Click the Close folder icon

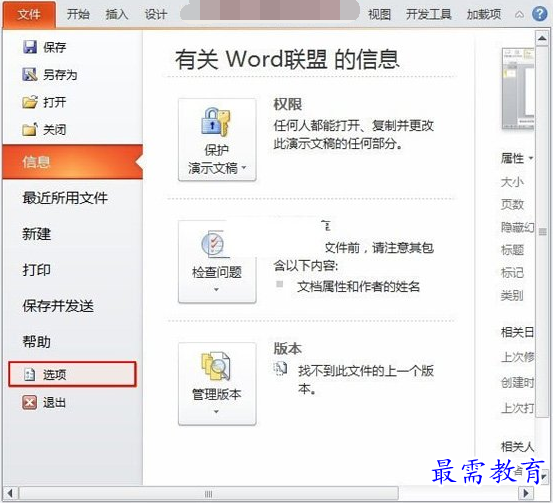coord(30,129)
